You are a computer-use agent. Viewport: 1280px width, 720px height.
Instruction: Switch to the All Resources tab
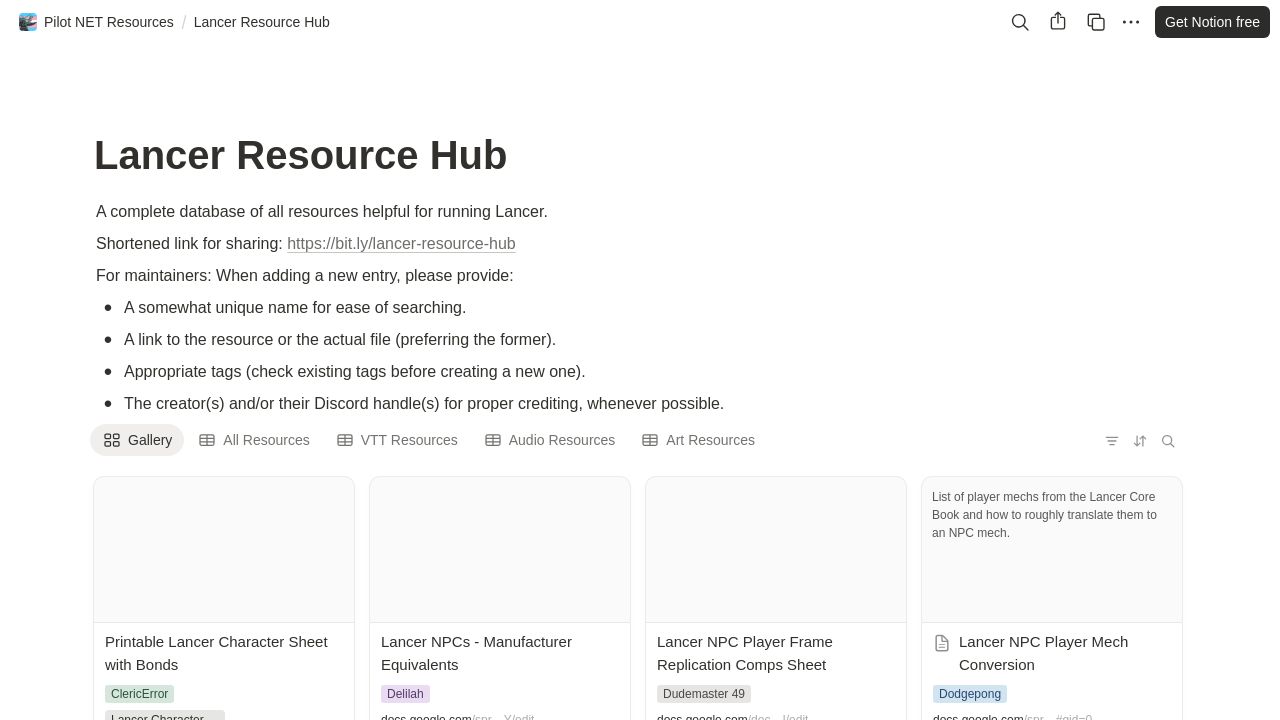tap(254, 440)
